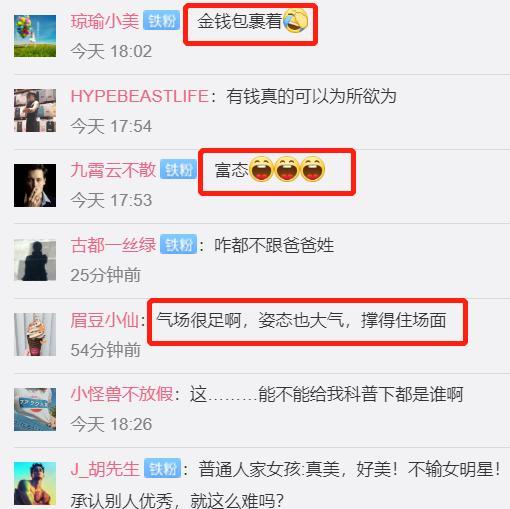Open 小怪兽不放假's profile avatar

tap(35, 409)
